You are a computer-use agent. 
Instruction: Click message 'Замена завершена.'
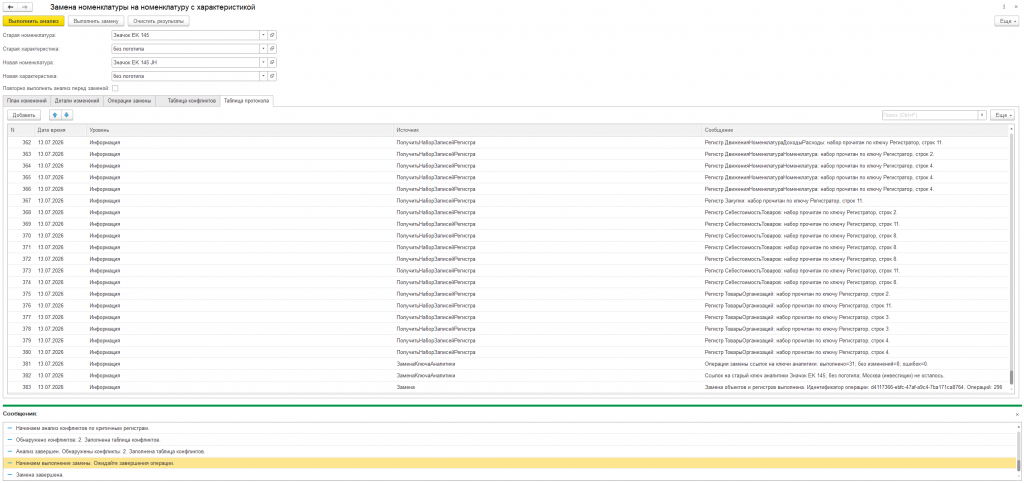(x=40, y=475)
